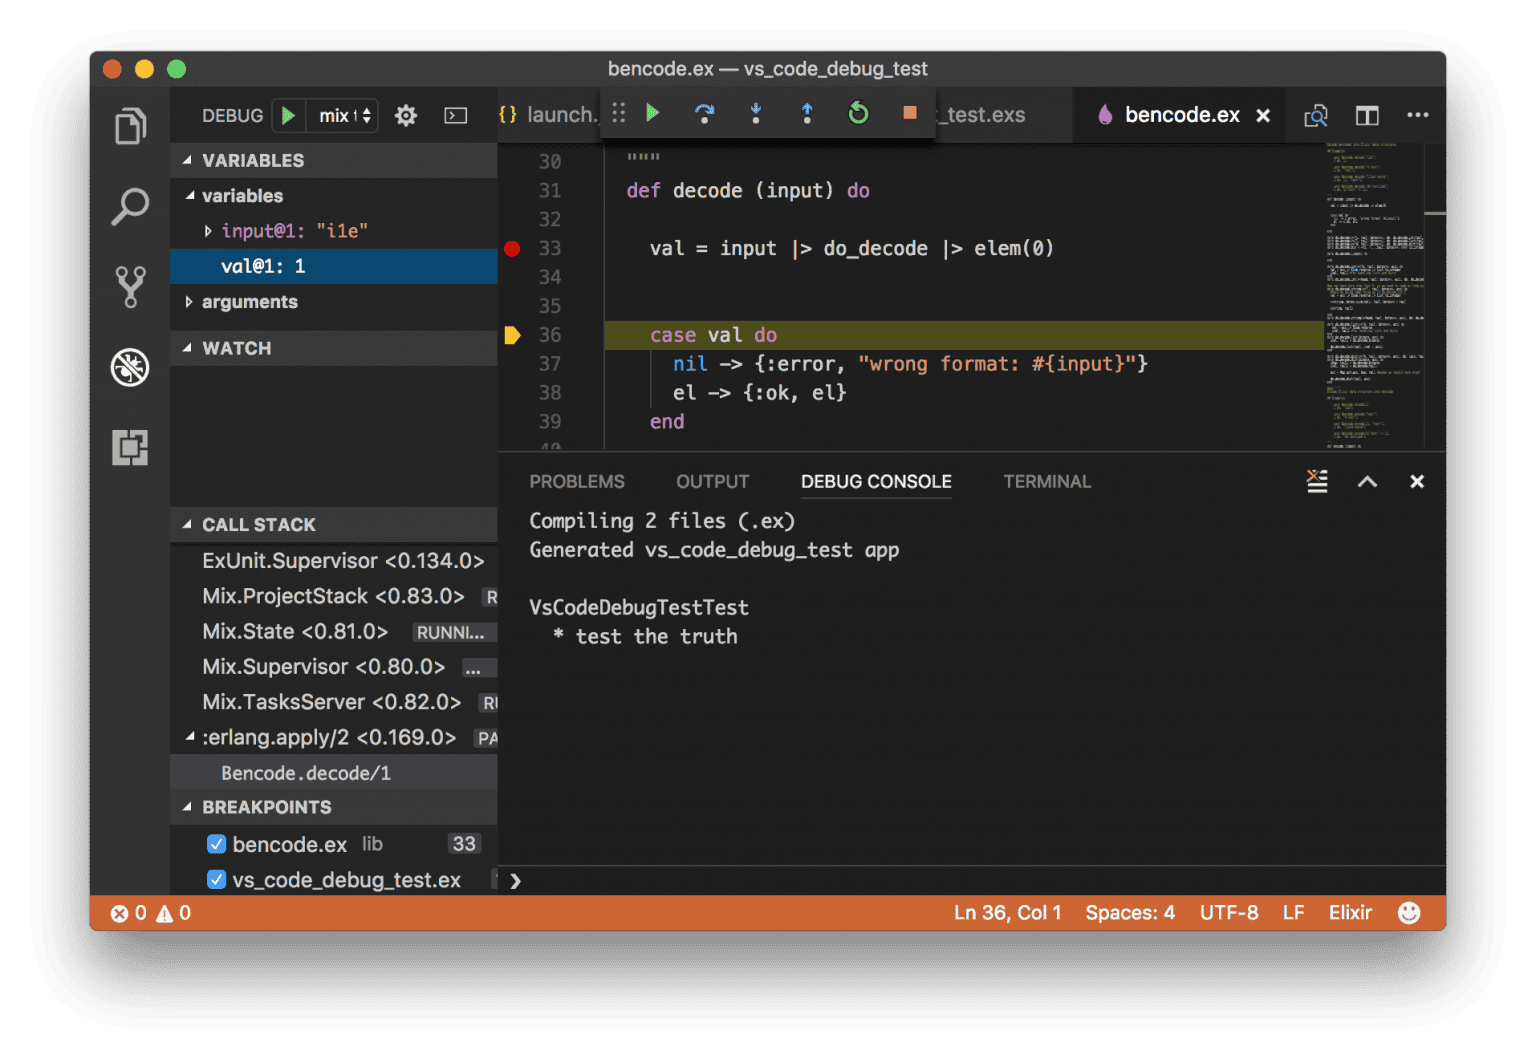The width and height of the screenshot is (1536, 1059).
Task: Step out in debug toolbar
Action: click(807, 113)
